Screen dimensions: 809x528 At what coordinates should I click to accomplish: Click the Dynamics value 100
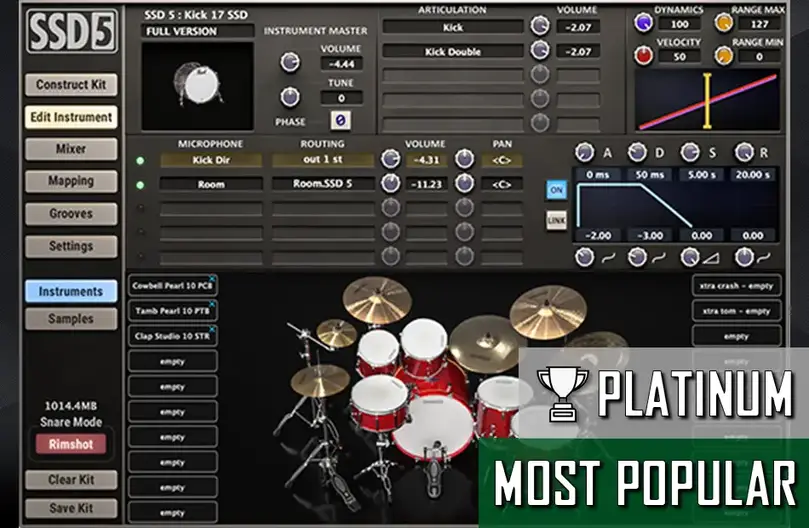coord(680,24)
